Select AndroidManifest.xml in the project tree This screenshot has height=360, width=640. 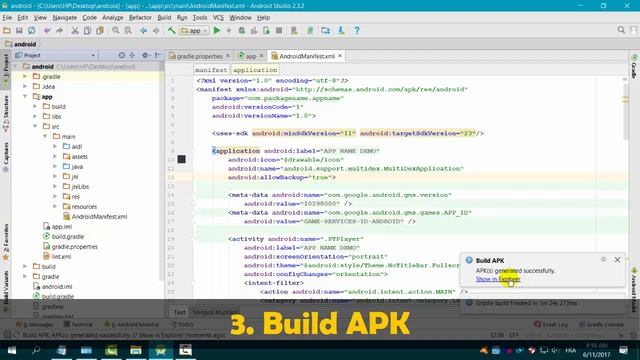click(99, 216)
